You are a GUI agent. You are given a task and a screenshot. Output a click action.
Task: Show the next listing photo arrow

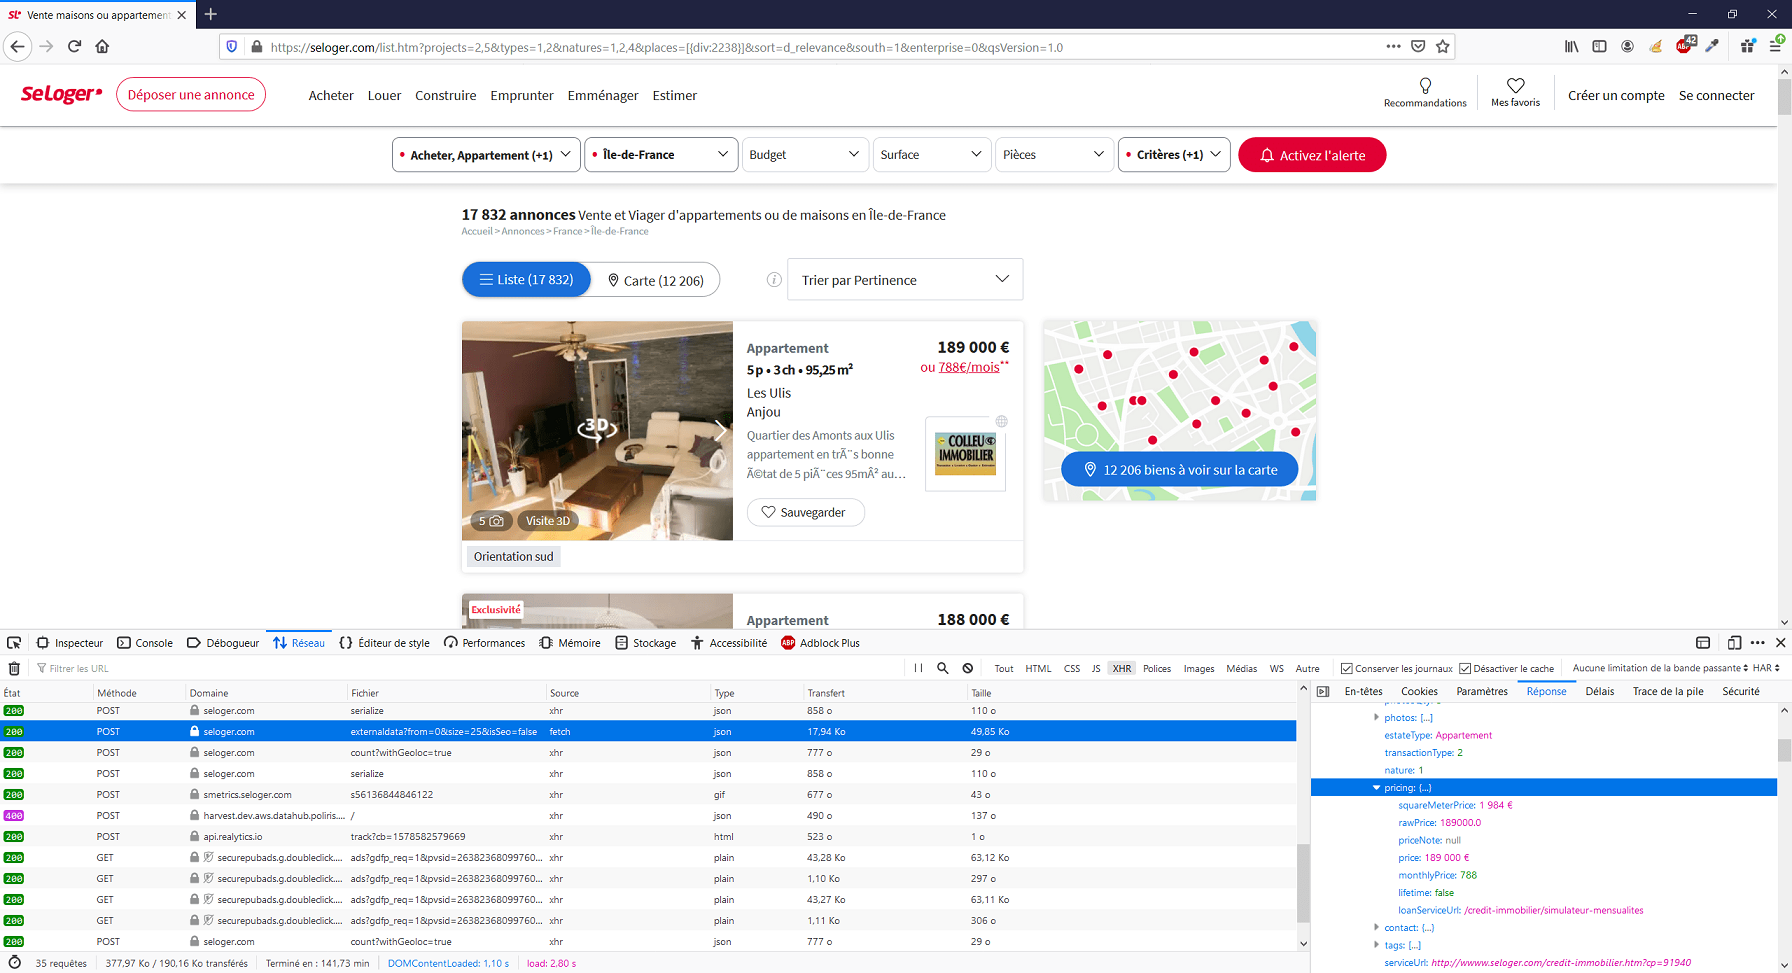[x=719, y=430]
